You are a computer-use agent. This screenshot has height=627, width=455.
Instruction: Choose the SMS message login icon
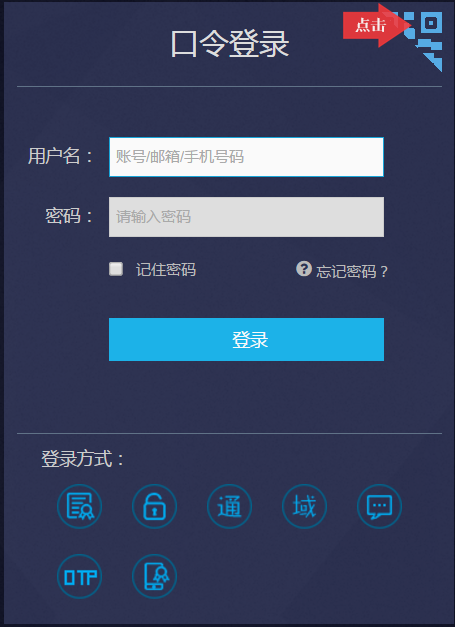click(379, 506)
